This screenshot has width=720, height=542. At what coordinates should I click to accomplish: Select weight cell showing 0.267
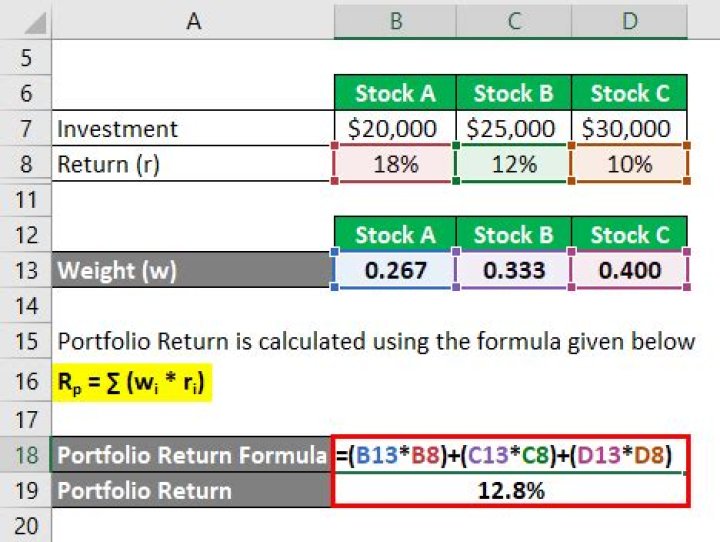coord(395,271)
